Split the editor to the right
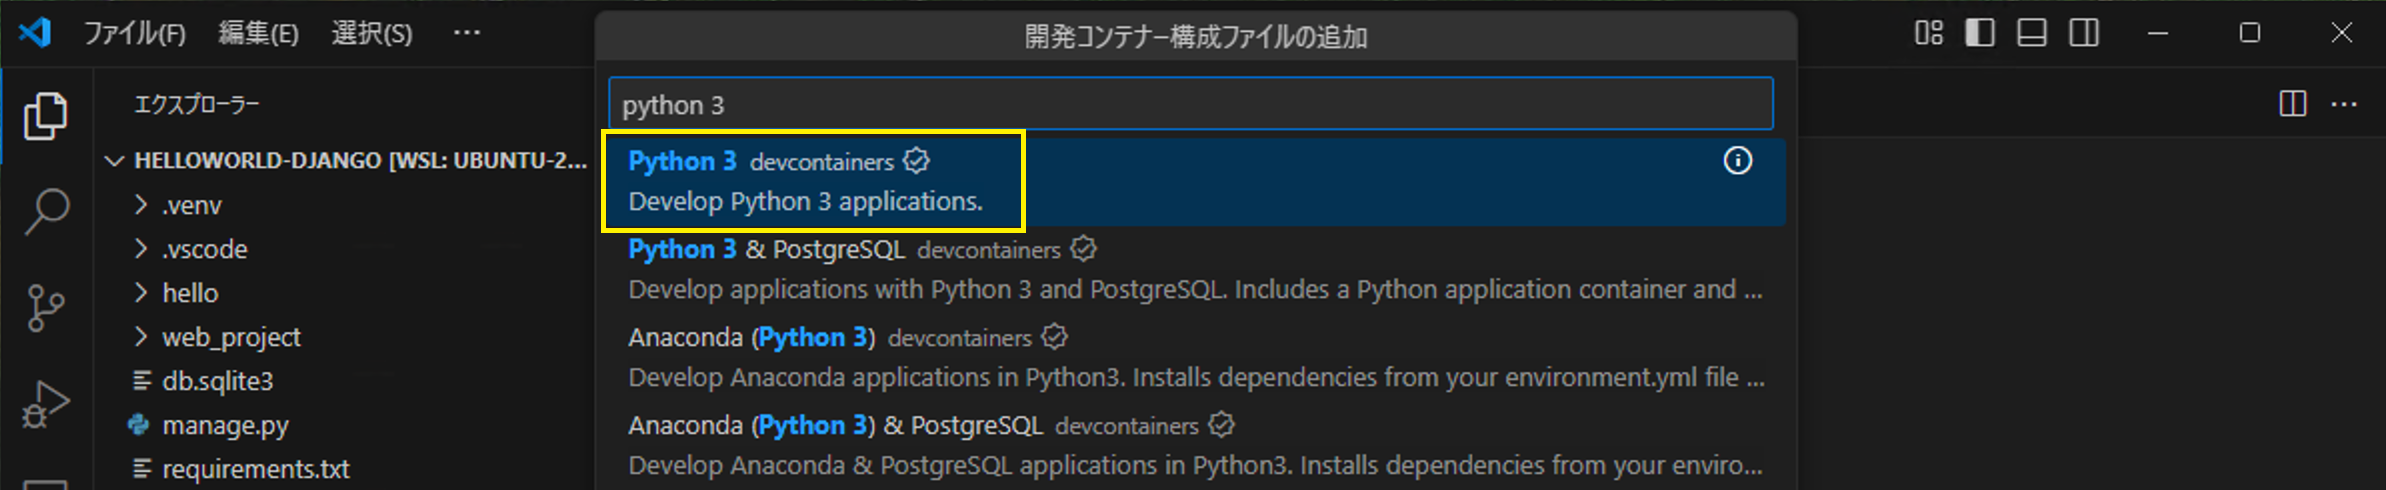The height and width of the screenshot is (490, 2386). click(2293, 104)
